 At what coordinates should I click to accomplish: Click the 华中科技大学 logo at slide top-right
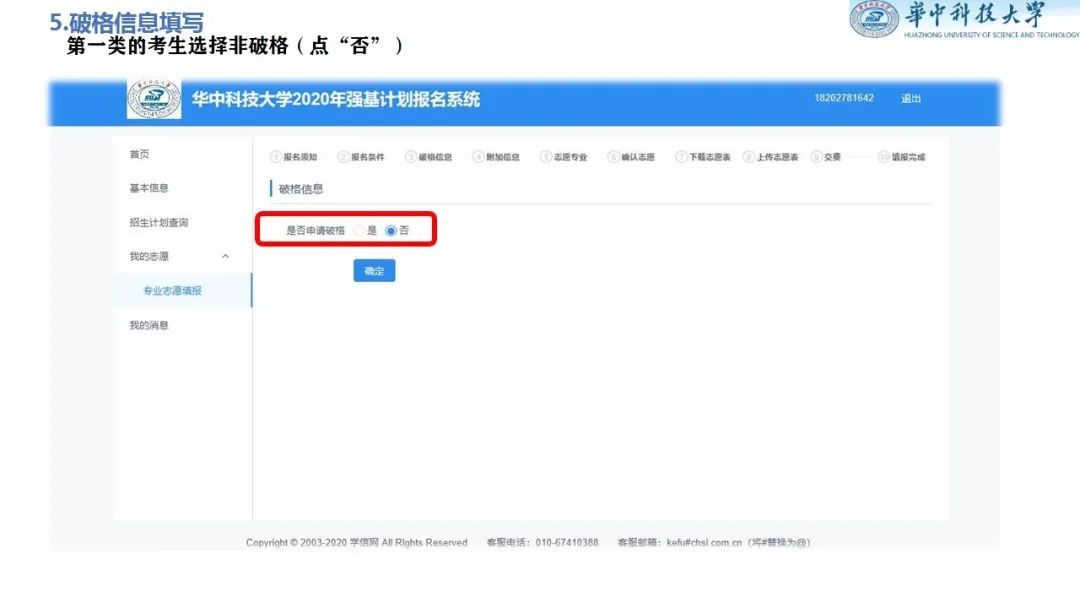tap(964, 19)
